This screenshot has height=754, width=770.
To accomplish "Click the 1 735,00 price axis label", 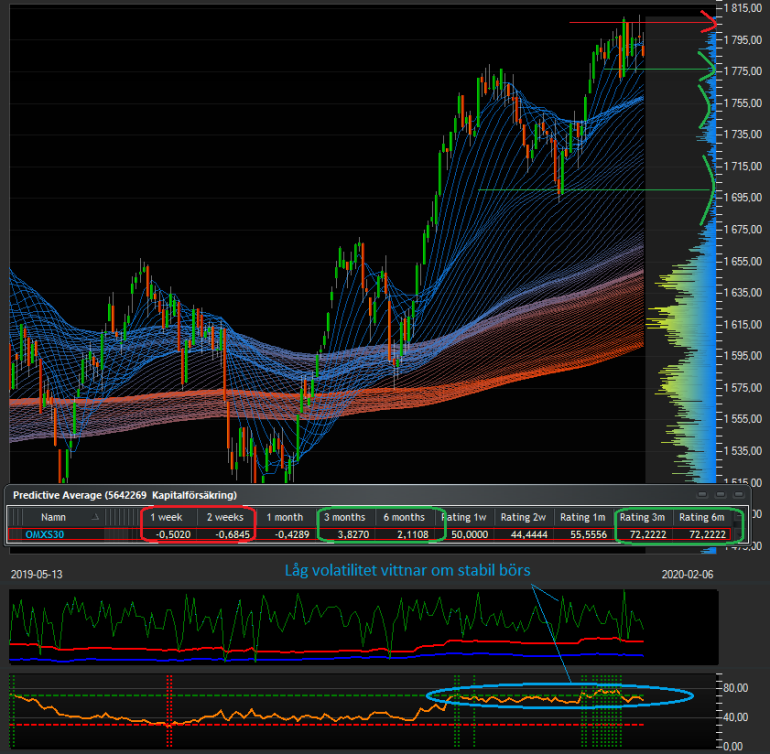I will pos(742,134).
